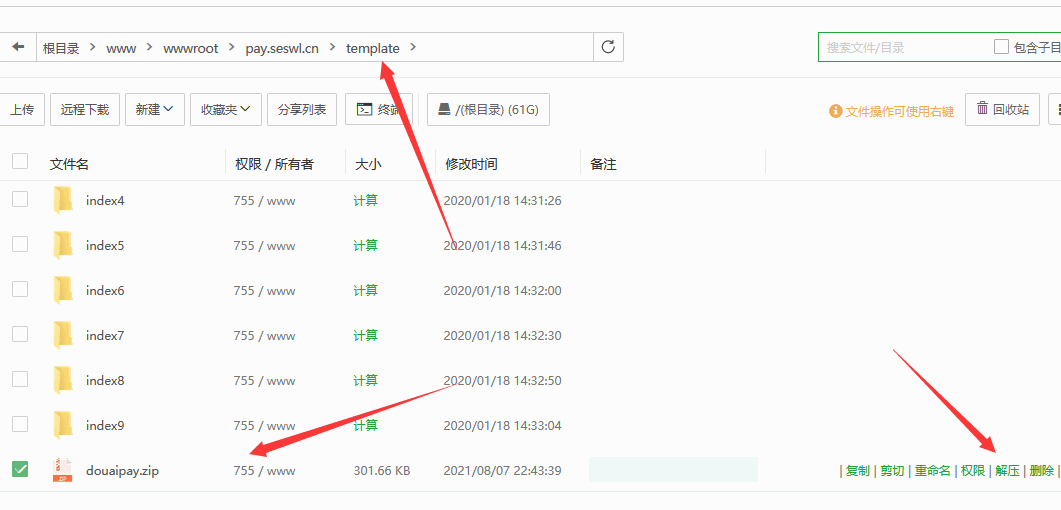
Task: Open the index4 folder icon
Action: pyautogui.click(x=63, y=200)
